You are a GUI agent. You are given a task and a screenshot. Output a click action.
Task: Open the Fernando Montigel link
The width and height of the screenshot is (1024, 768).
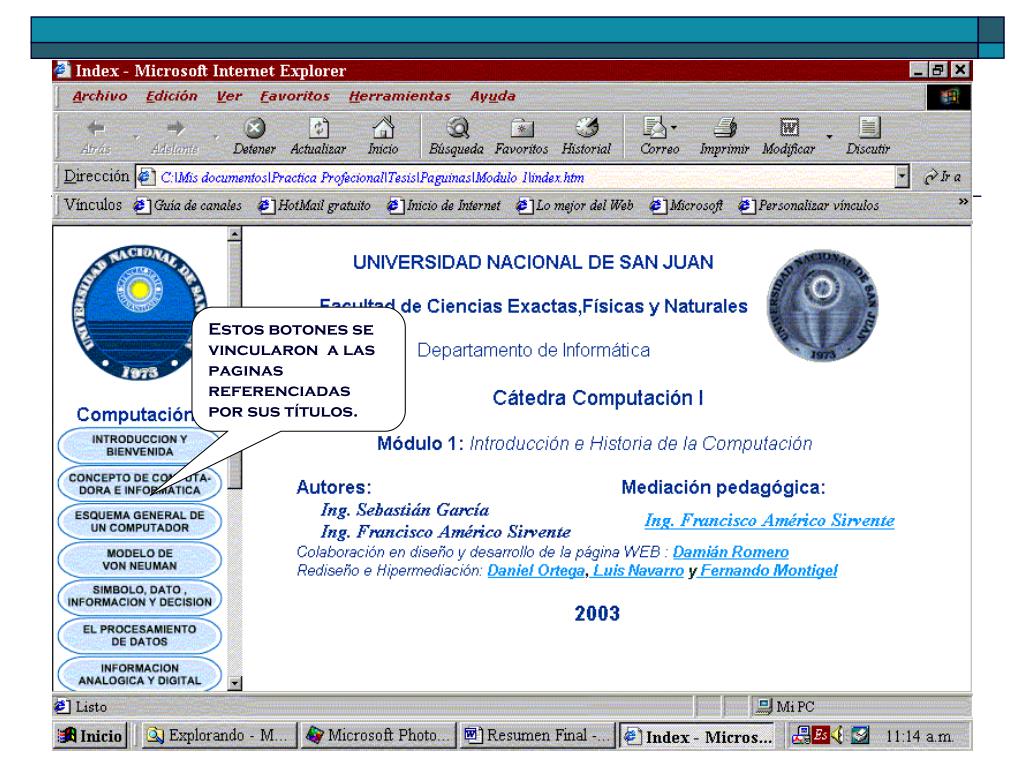point(769,570)
